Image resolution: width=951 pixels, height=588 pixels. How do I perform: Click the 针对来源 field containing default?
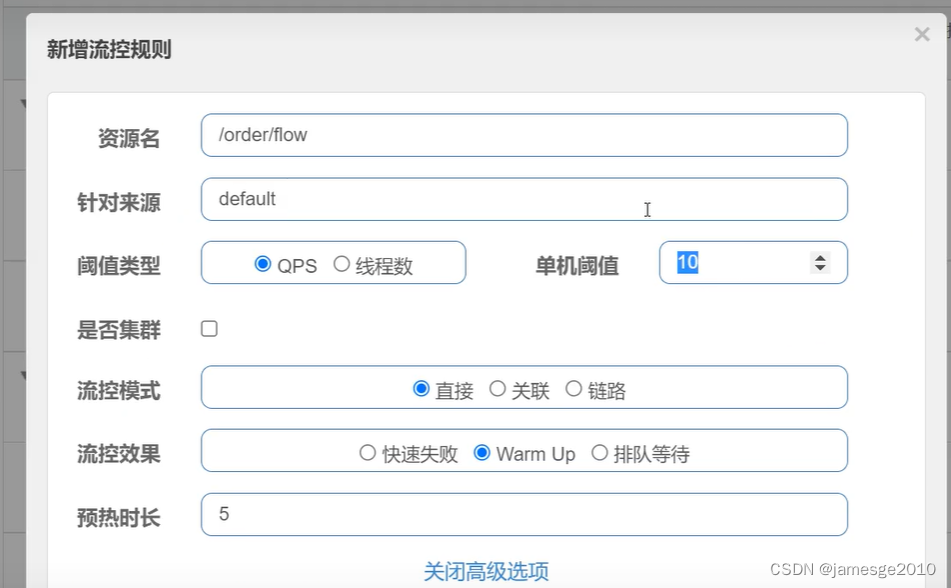tap(524, 199)
